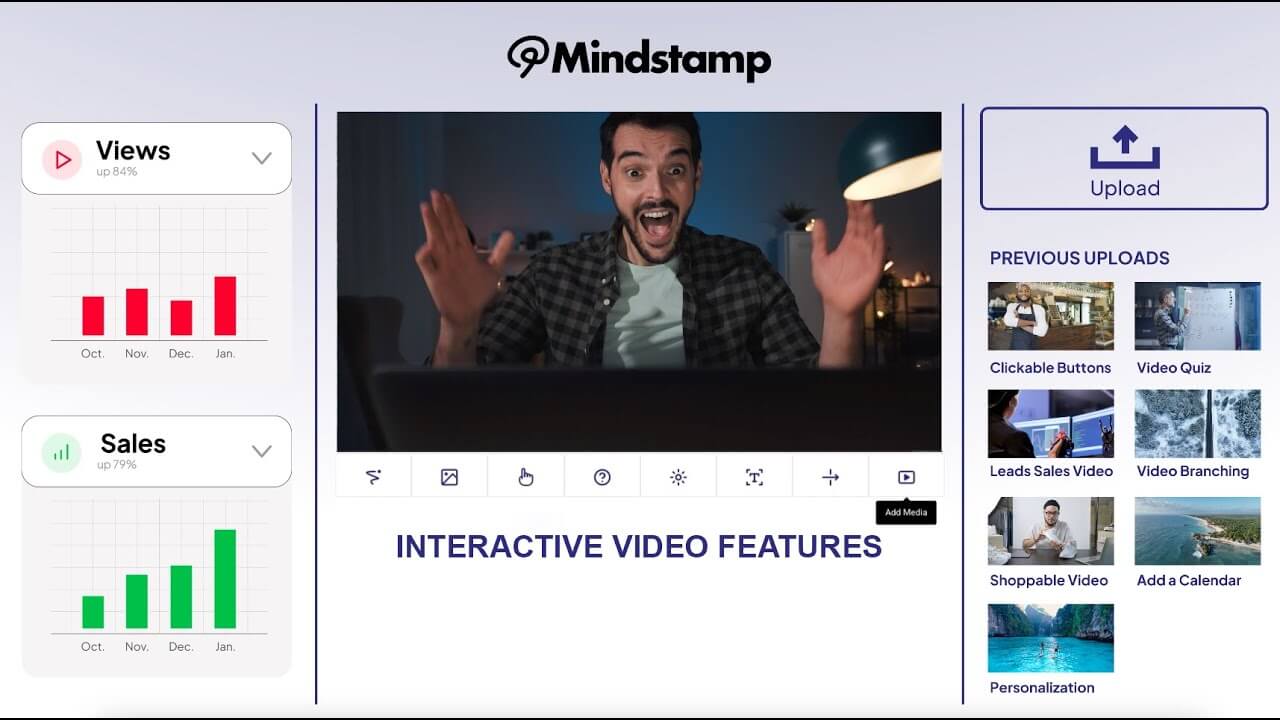Select the clickable Button tool
The width and height of the screenshot is (1280, 720).
tap(526, 477)
